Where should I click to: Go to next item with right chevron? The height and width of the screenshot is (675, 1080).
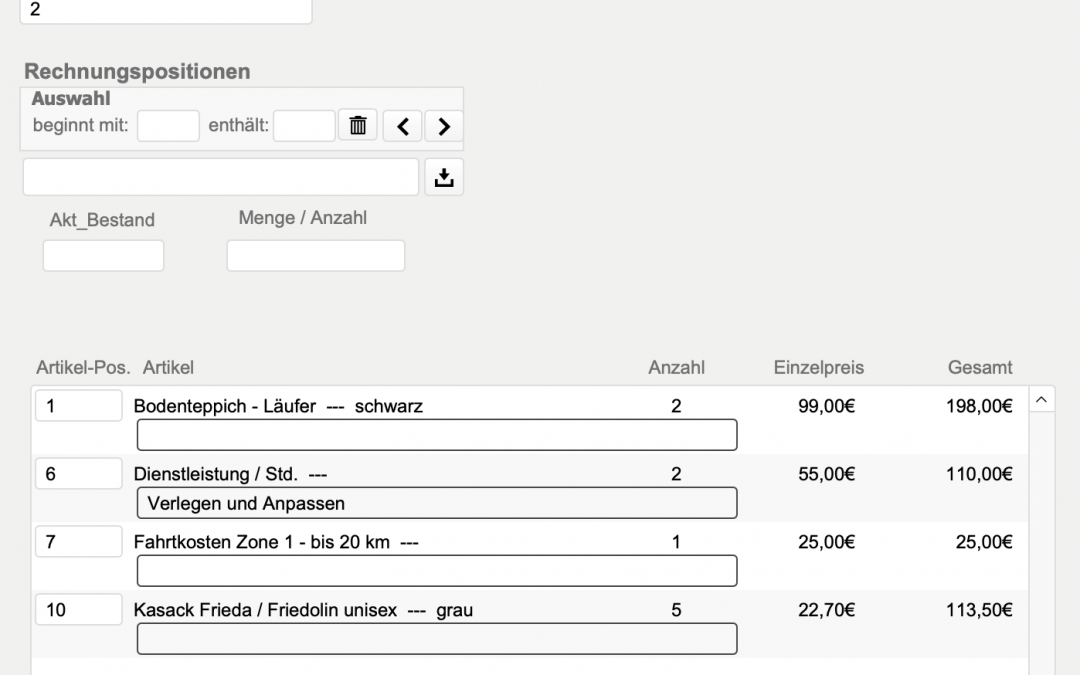click(x=443, y=126)
